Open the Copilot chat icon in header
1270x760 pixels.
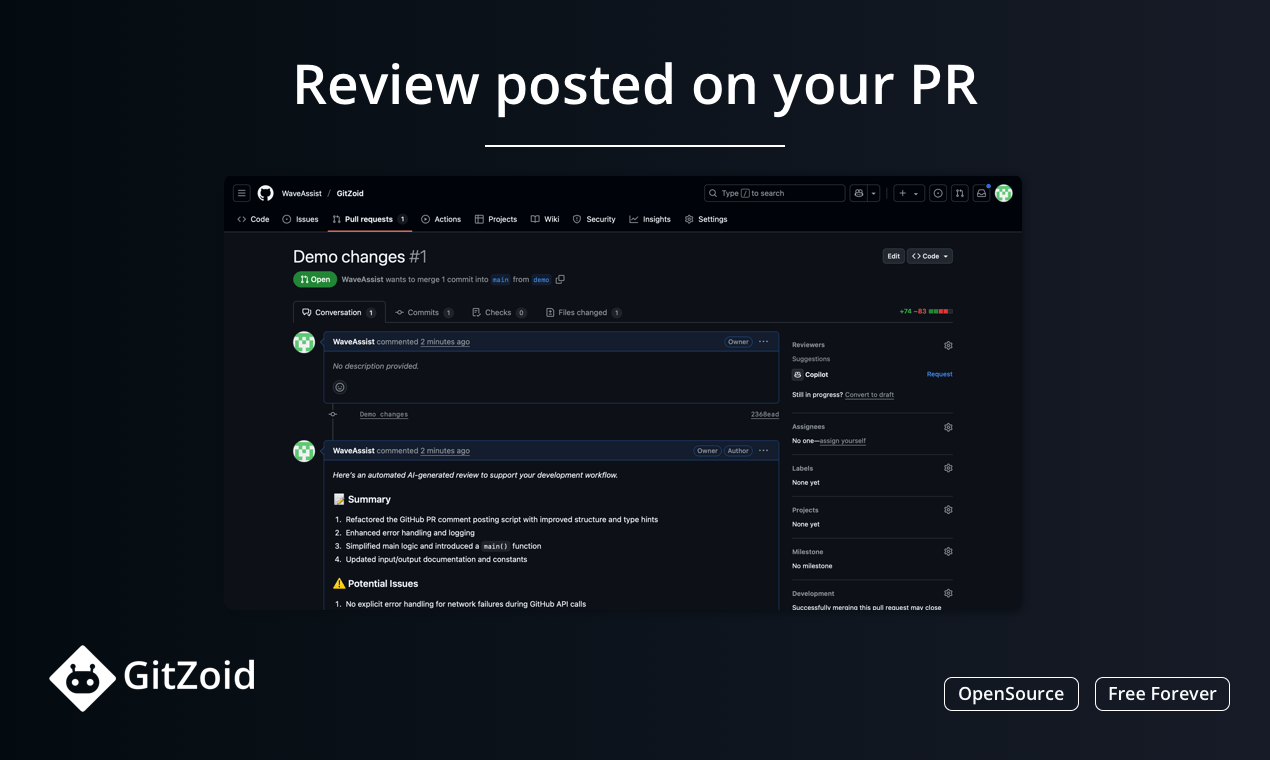click(x=858, y=193)
